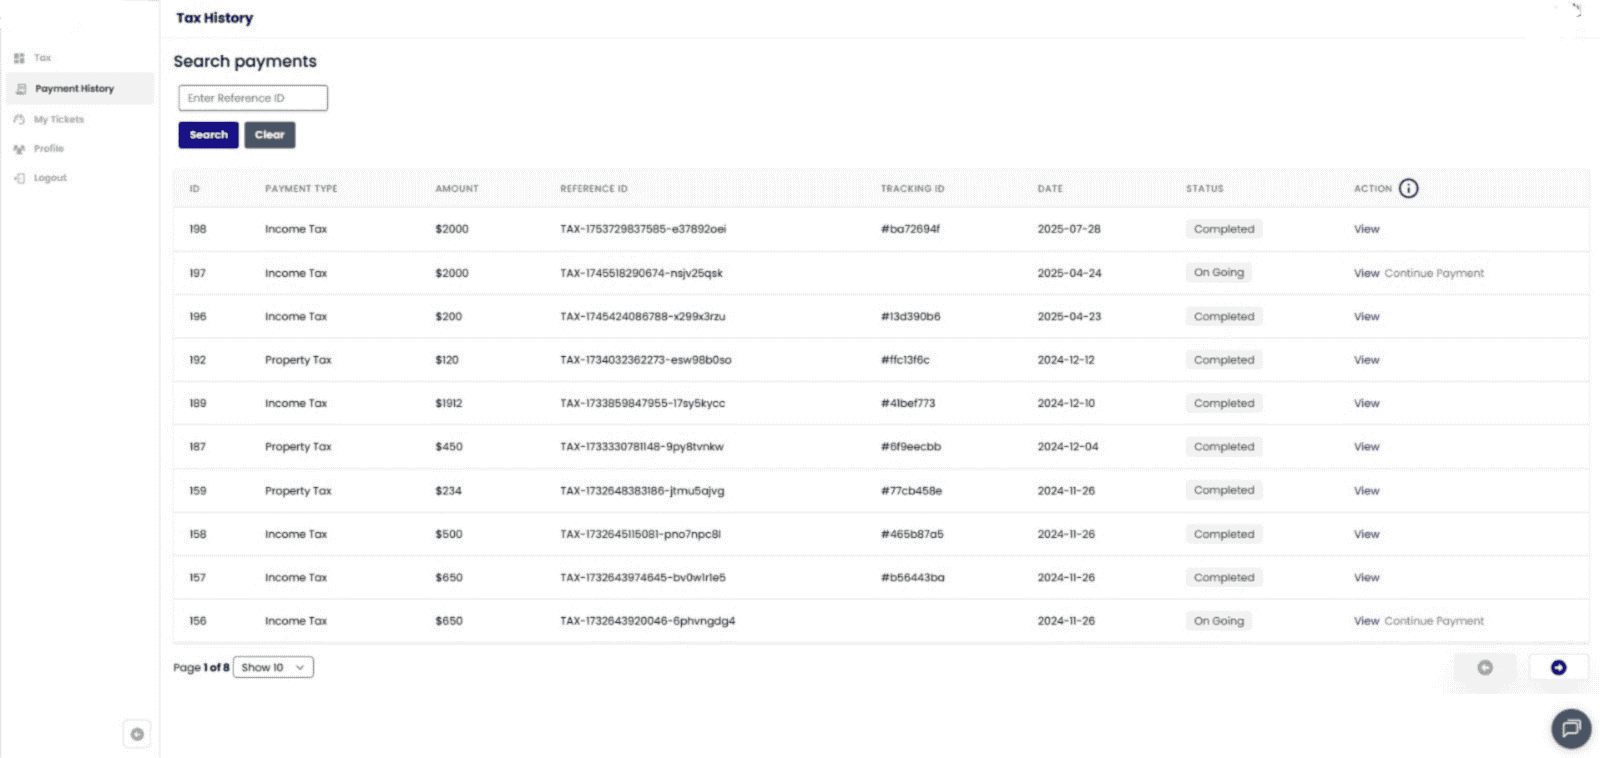The image size is (1600, 758).
Task: Click the Clear button
Action: click(x=269, y=135)
